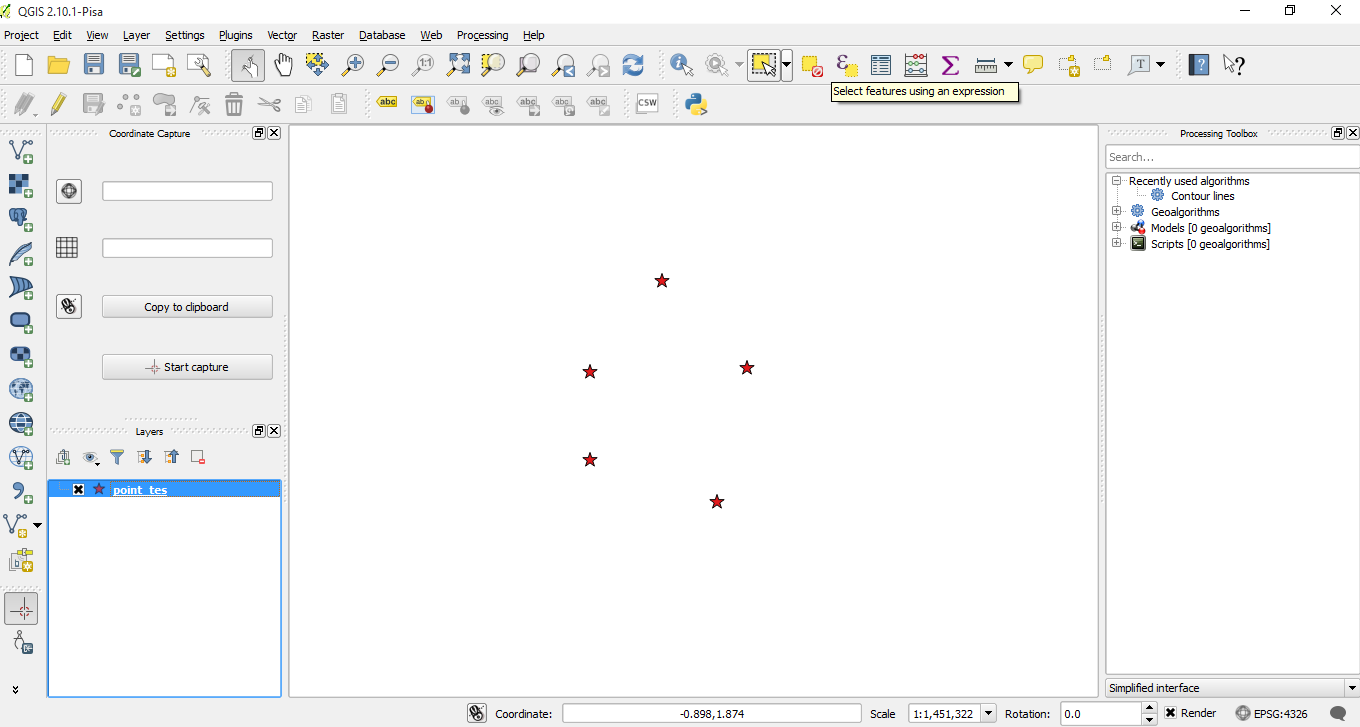The image size is (1360, 727).
Task: Click the Start capture button
Action: pyautogui.click(x=187, y=366)
